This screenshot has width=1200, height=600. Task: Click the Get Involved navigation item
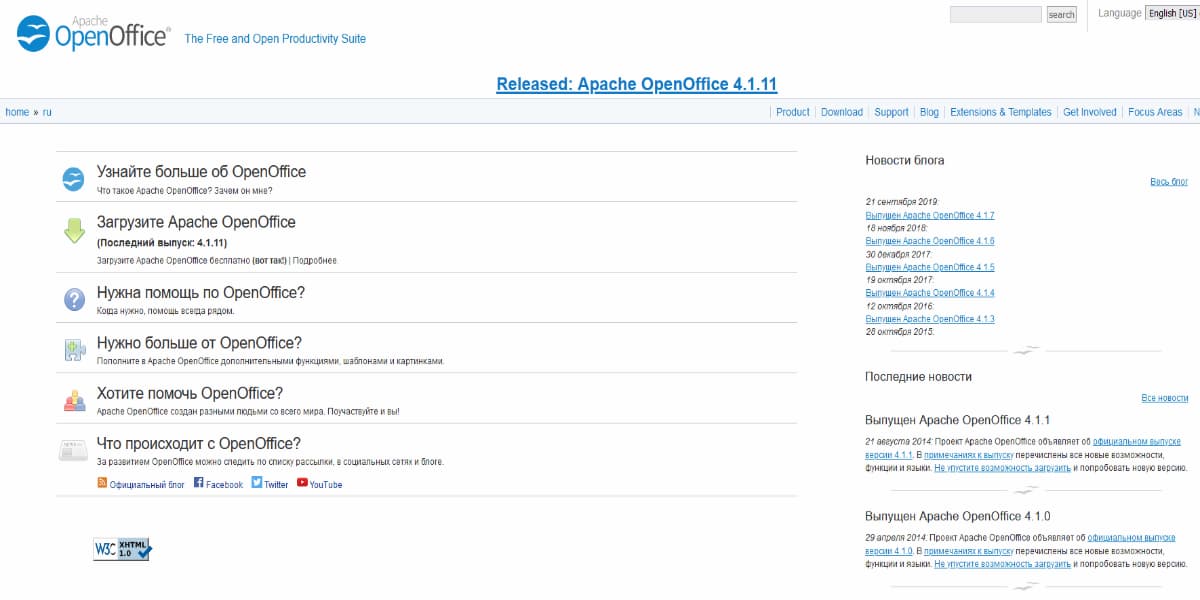[1089, 111]
